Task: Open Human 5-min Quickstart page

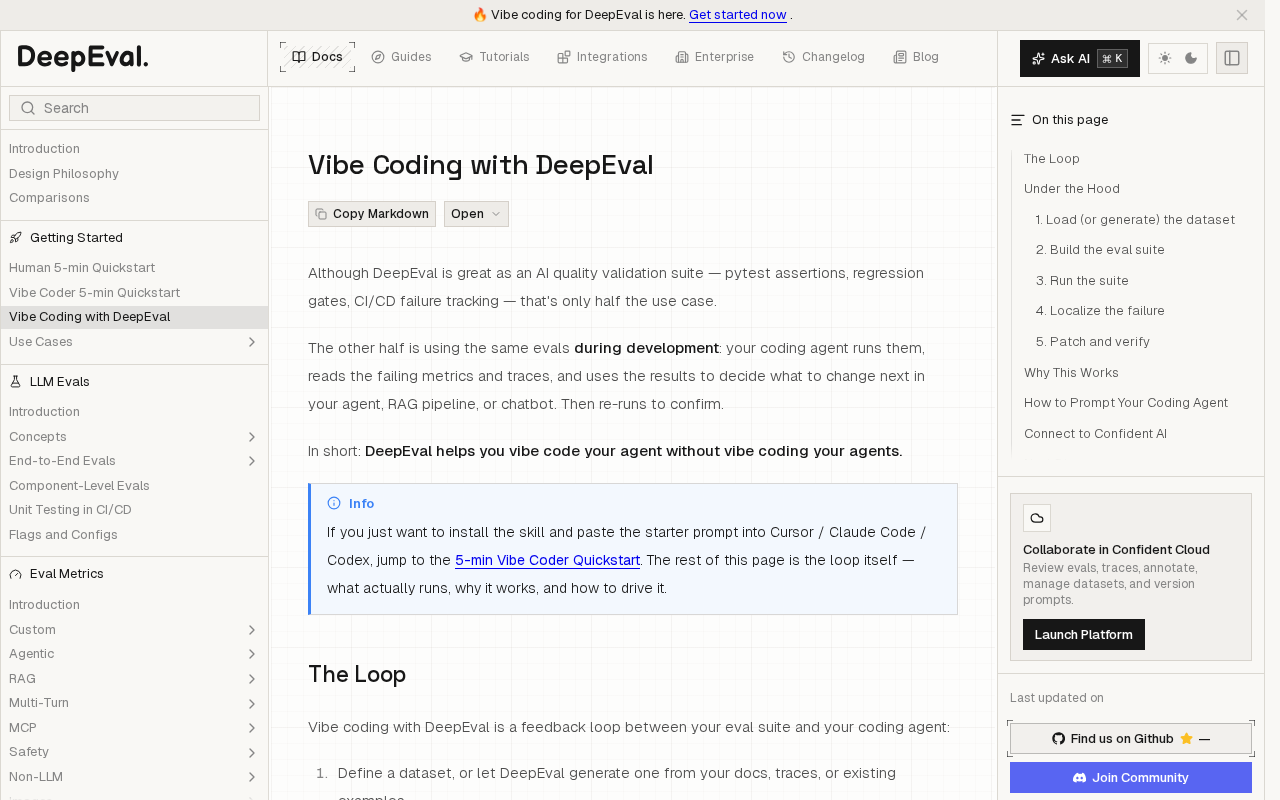Action: [82, 268]
